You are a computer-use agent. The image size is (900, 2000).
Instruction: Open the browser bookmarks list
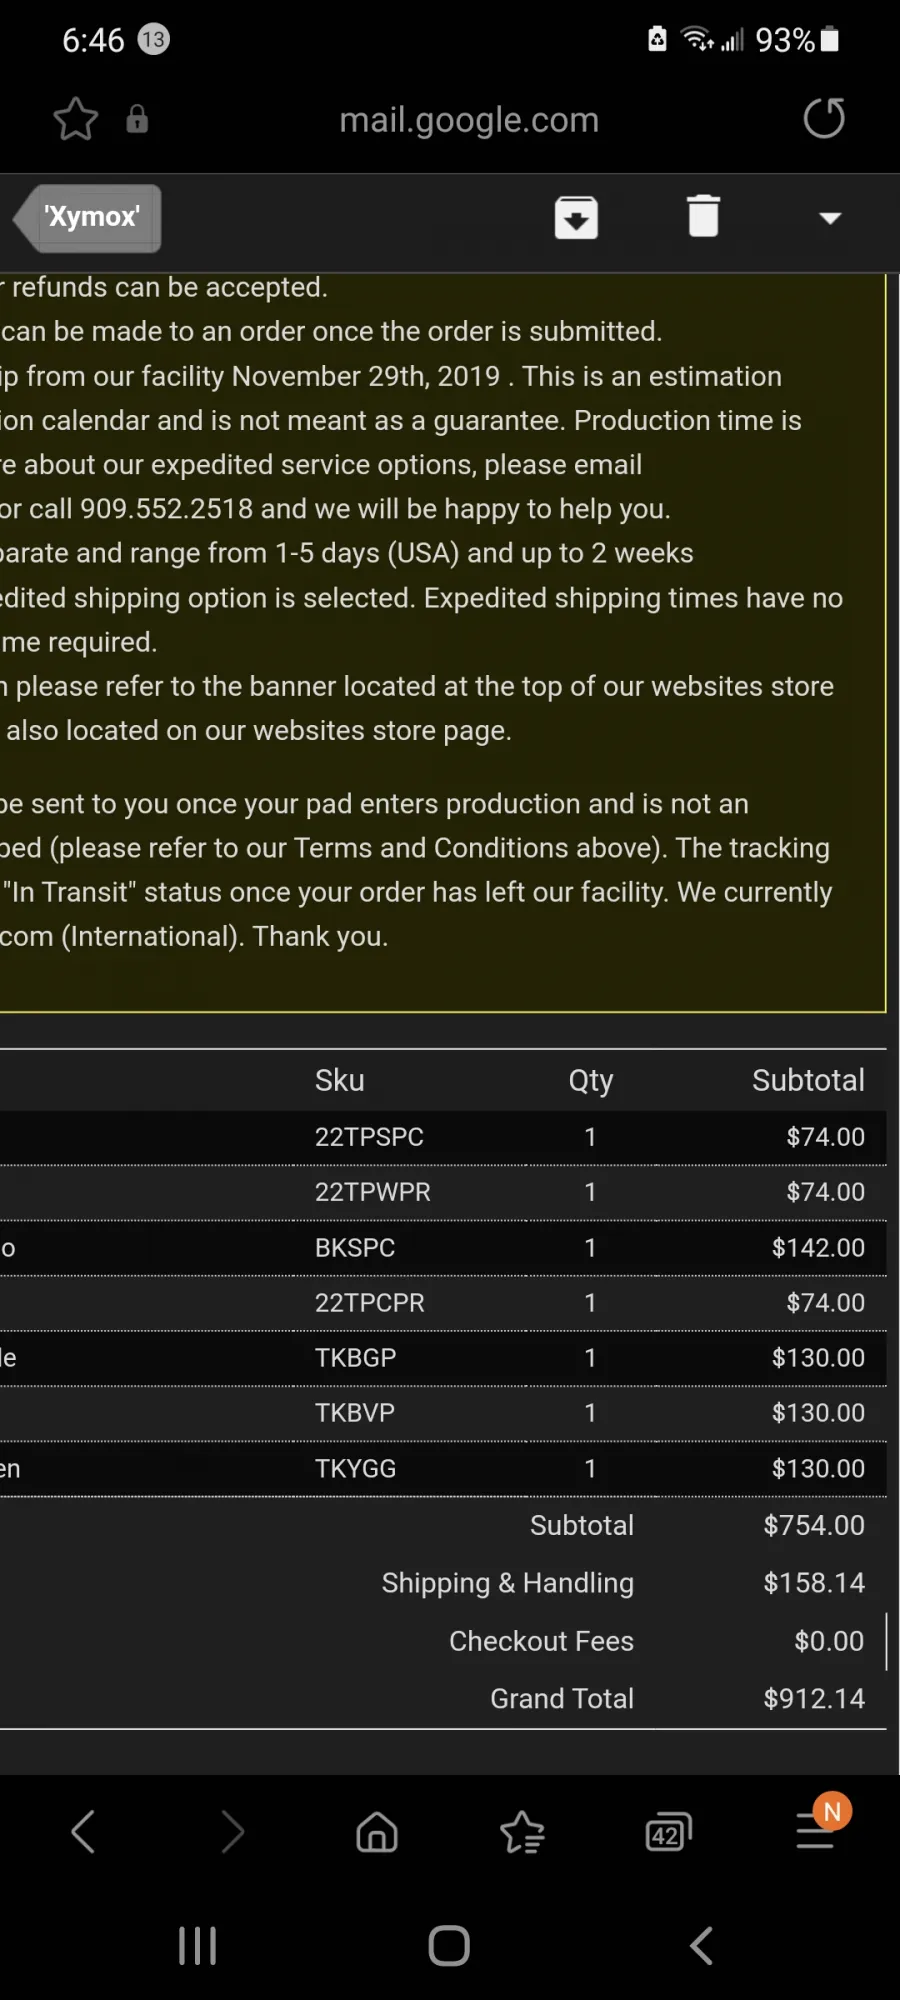522,1833
